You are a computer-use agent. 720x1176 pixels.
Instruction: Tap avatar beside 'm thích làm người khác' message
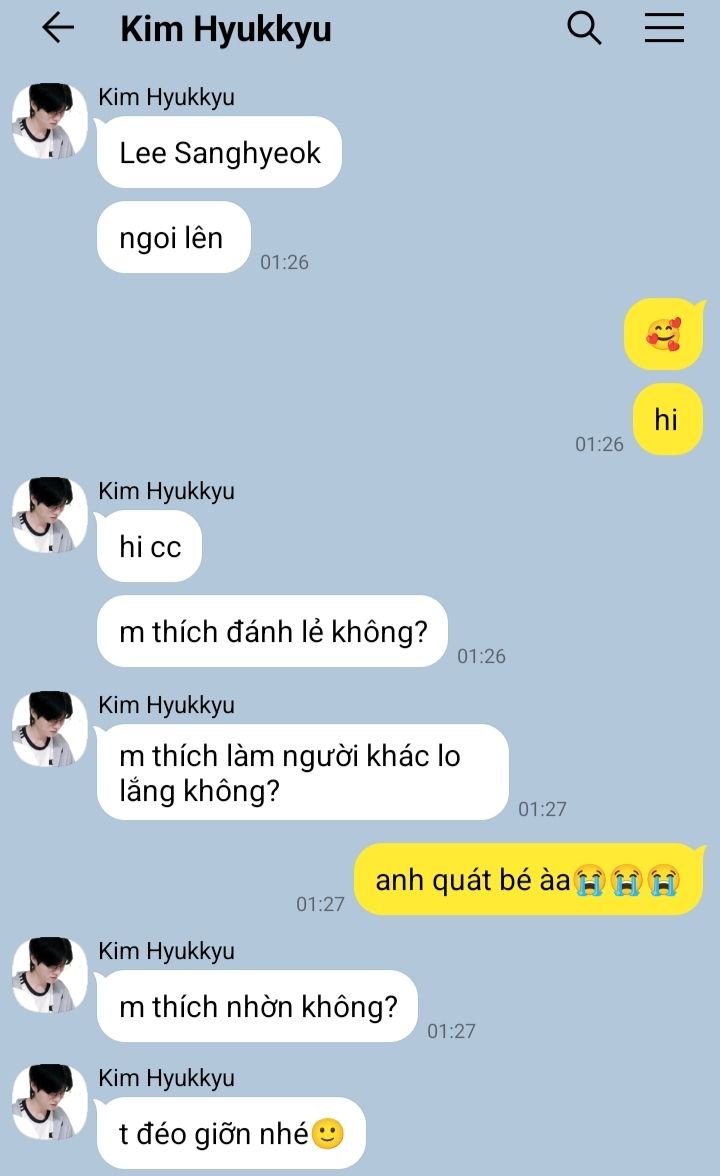click(x=50, y=728)
